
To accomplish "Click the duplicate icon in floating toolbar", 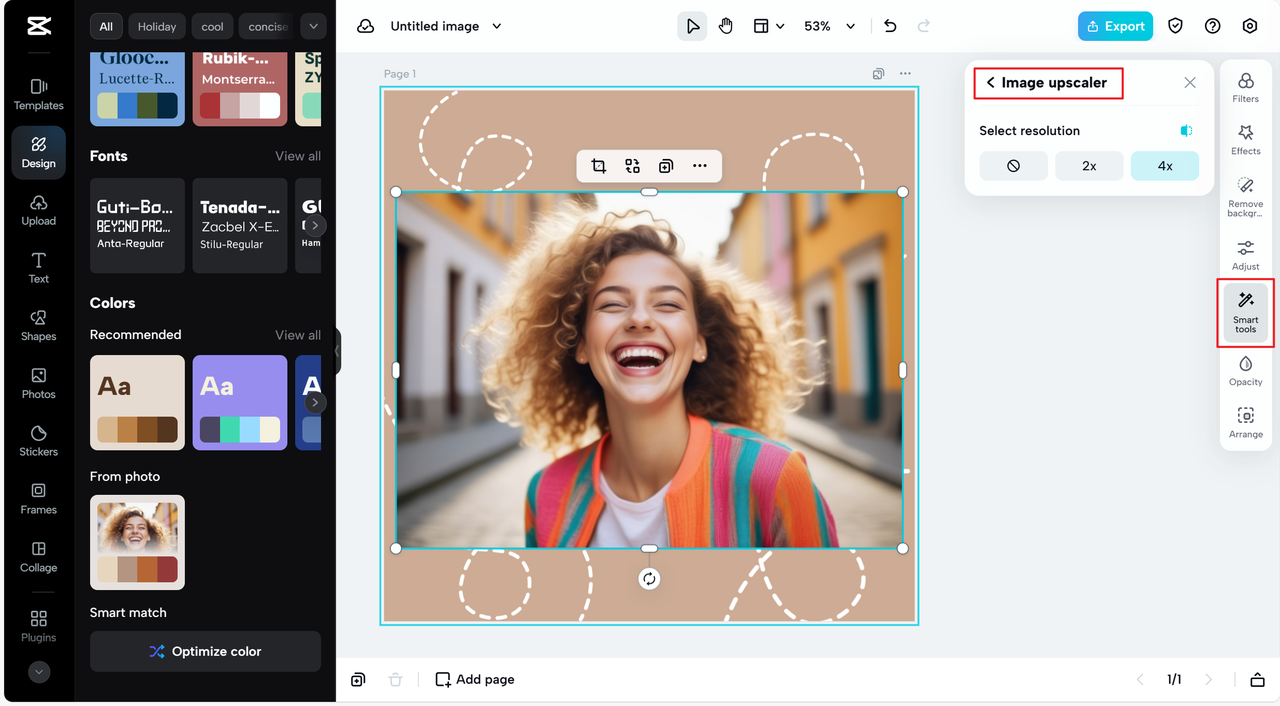I will click(x=666, y=166).
